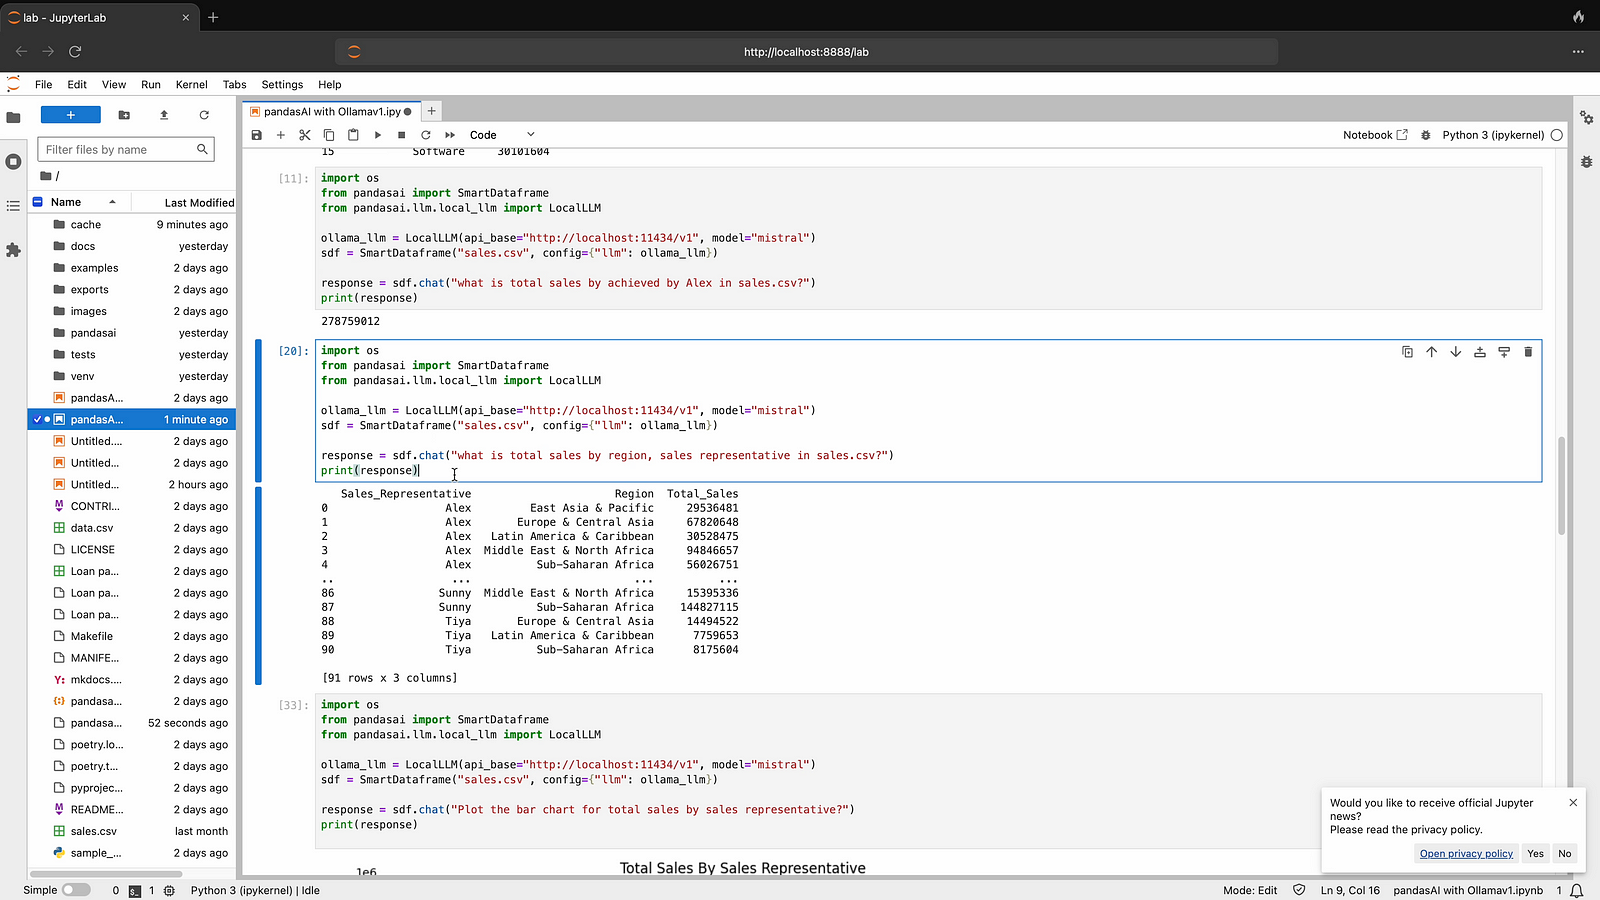This screenshot has width=1600, height=900.
Task: Save the notebook with the toolbar disk icon
Action: point(257,135)
